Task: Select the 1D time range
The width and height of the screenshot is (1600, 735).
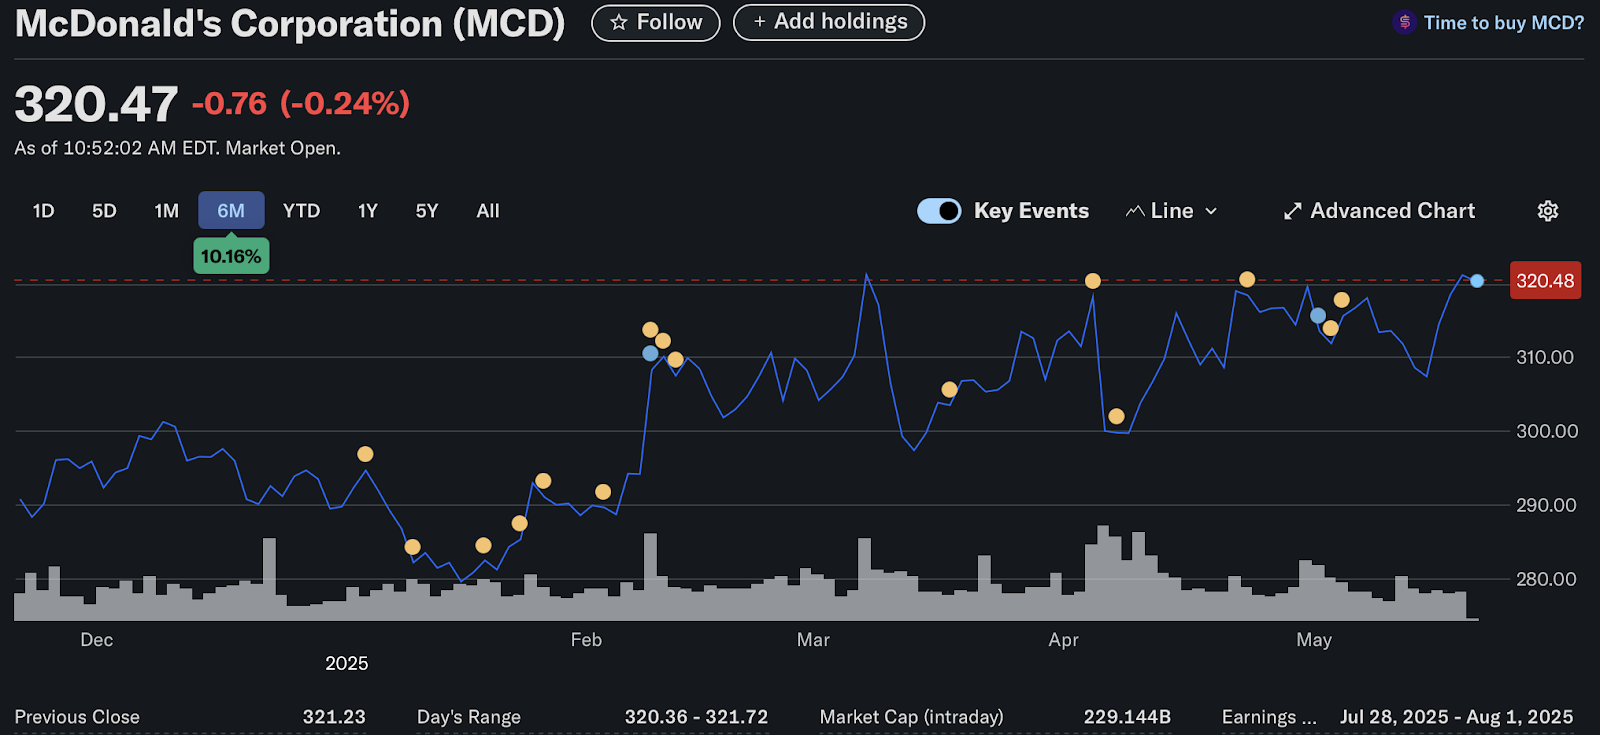Action: tap(43, 211)
